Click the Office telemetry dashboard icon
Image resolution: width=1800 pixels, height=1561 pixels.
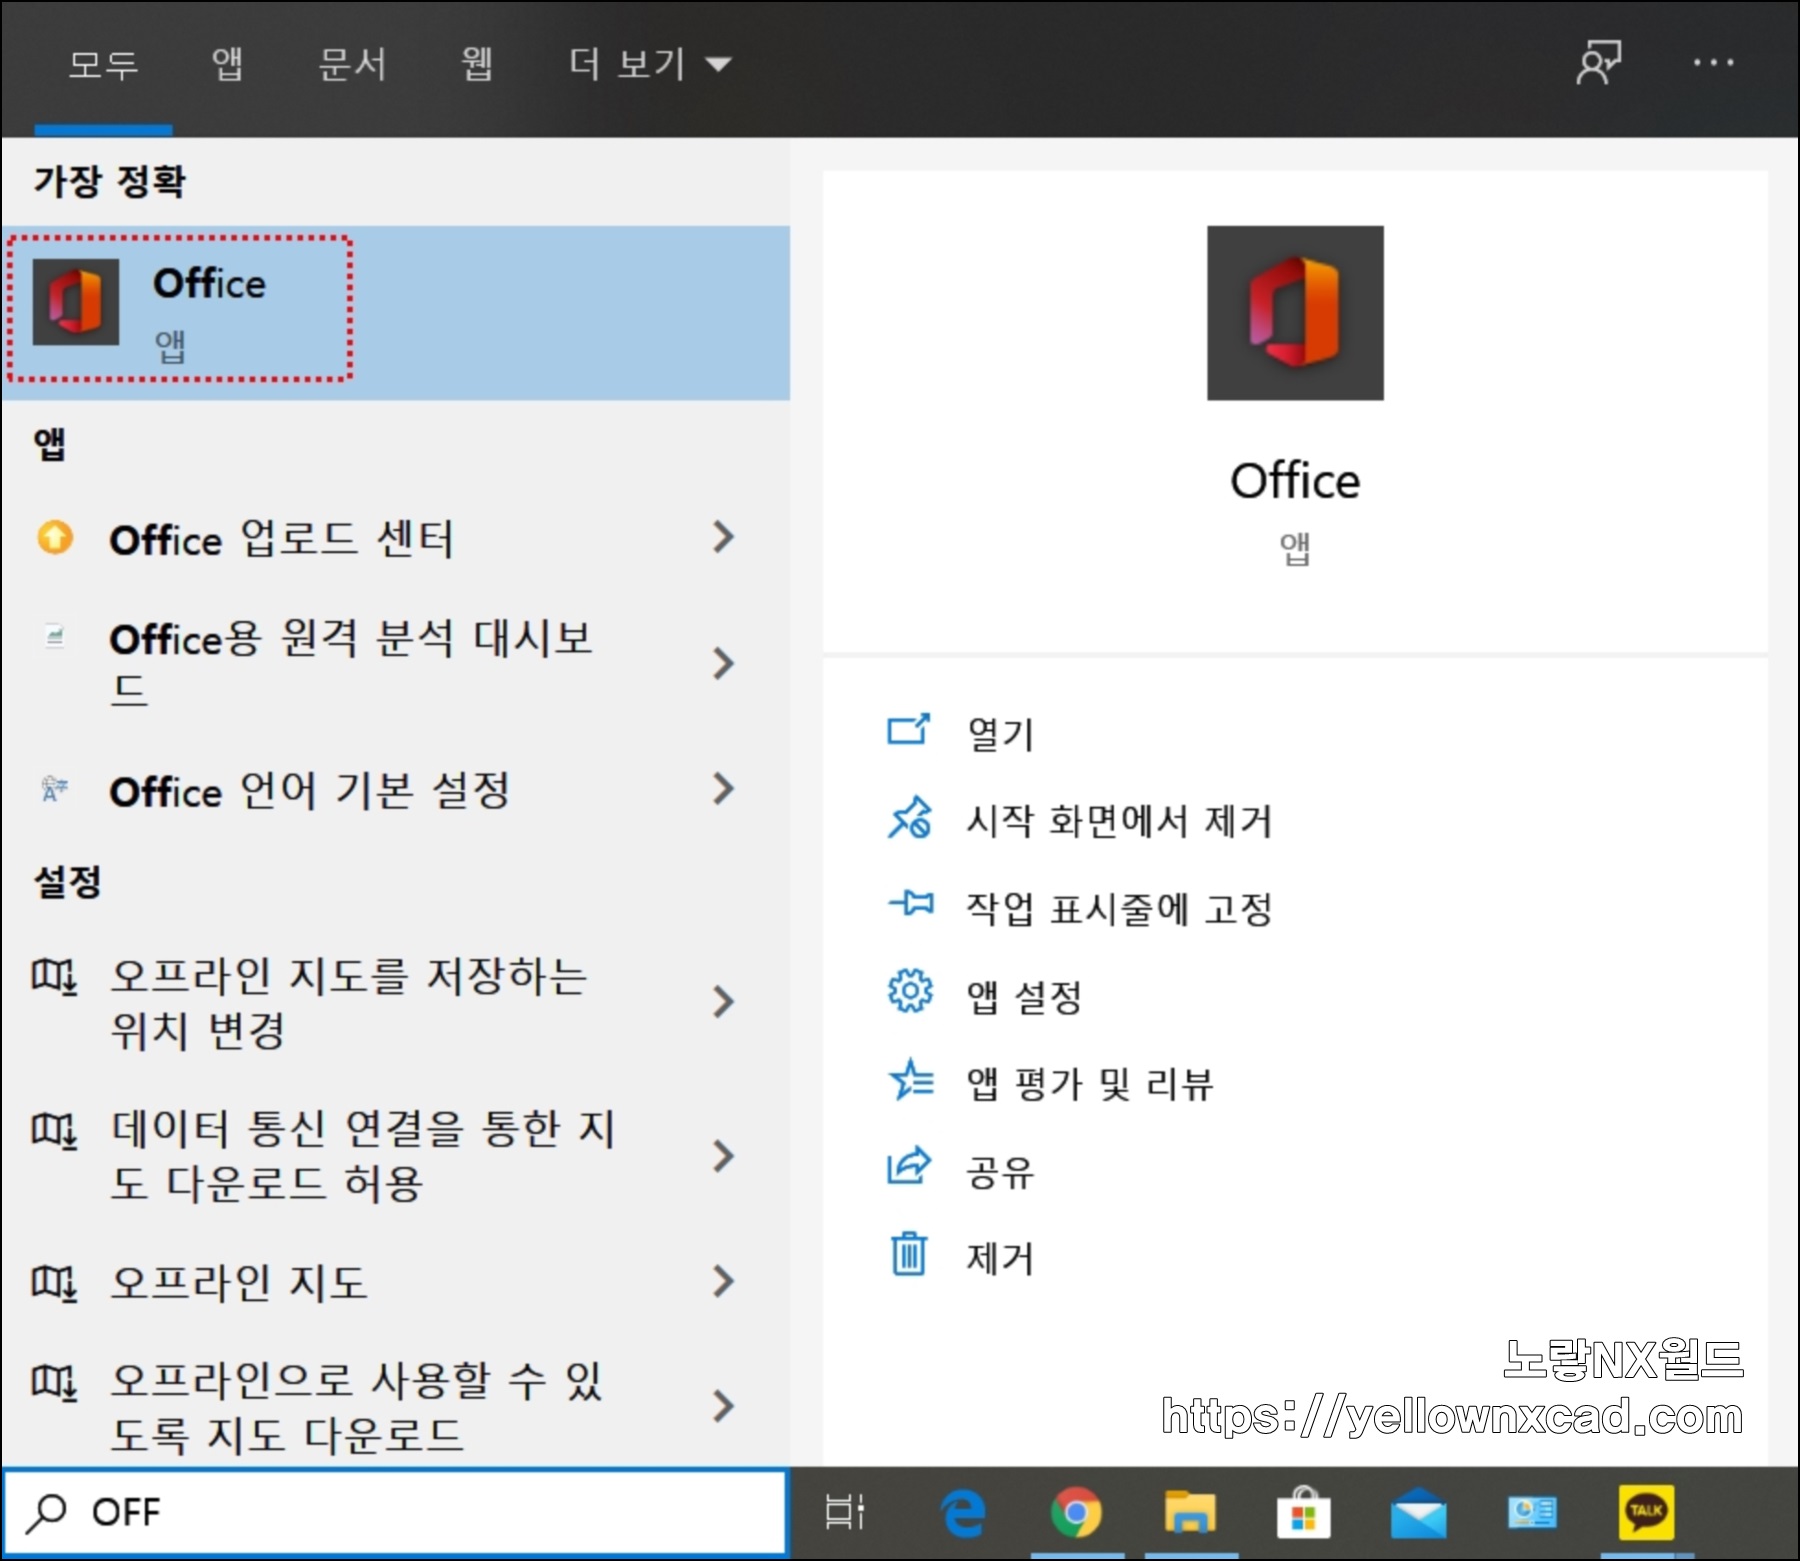coord(55,636)
